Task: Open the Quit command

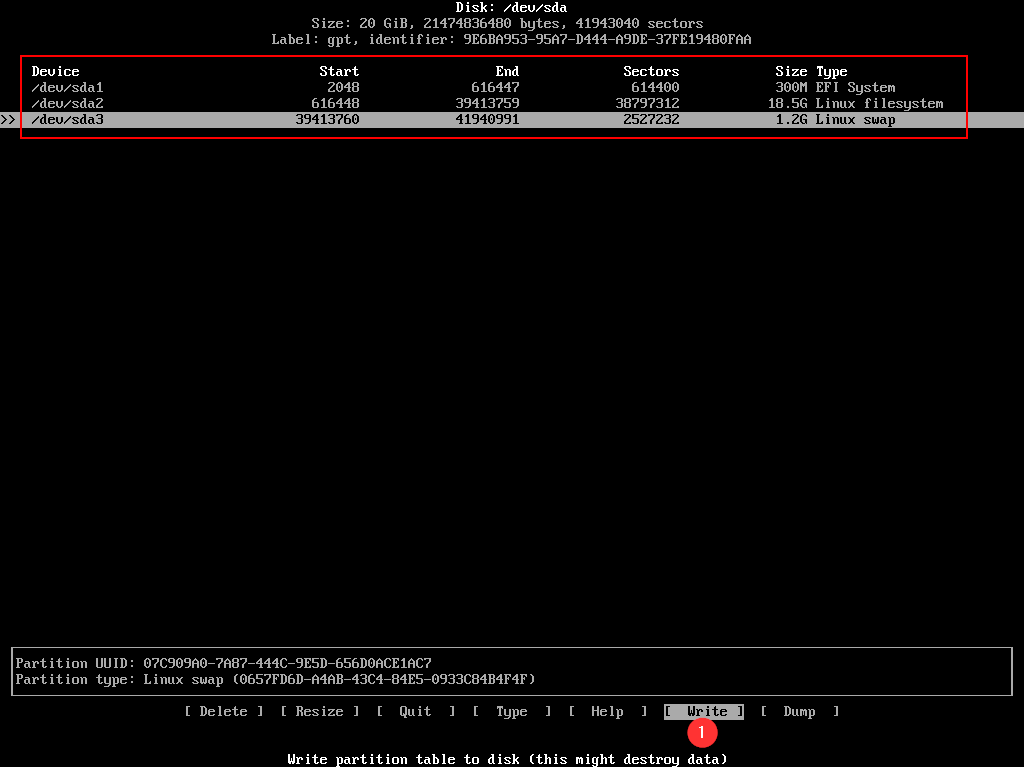Action: pos(415,711)
